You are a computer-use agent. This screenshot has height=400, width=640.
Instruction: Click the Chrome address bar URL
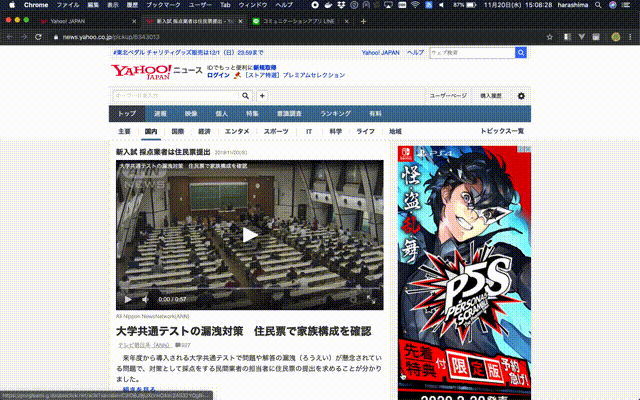click(x=111, y=37)
